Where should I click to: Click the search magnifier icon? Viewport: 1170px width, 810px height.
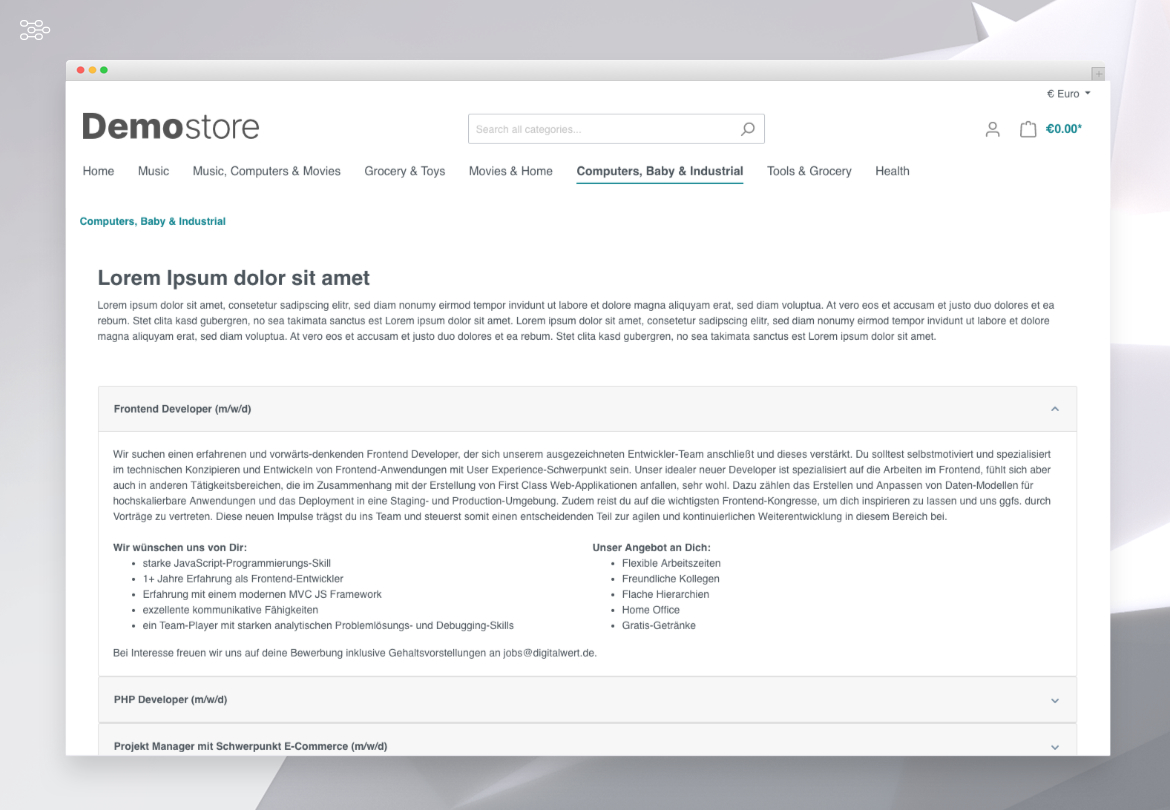click(x=747, y=129)
